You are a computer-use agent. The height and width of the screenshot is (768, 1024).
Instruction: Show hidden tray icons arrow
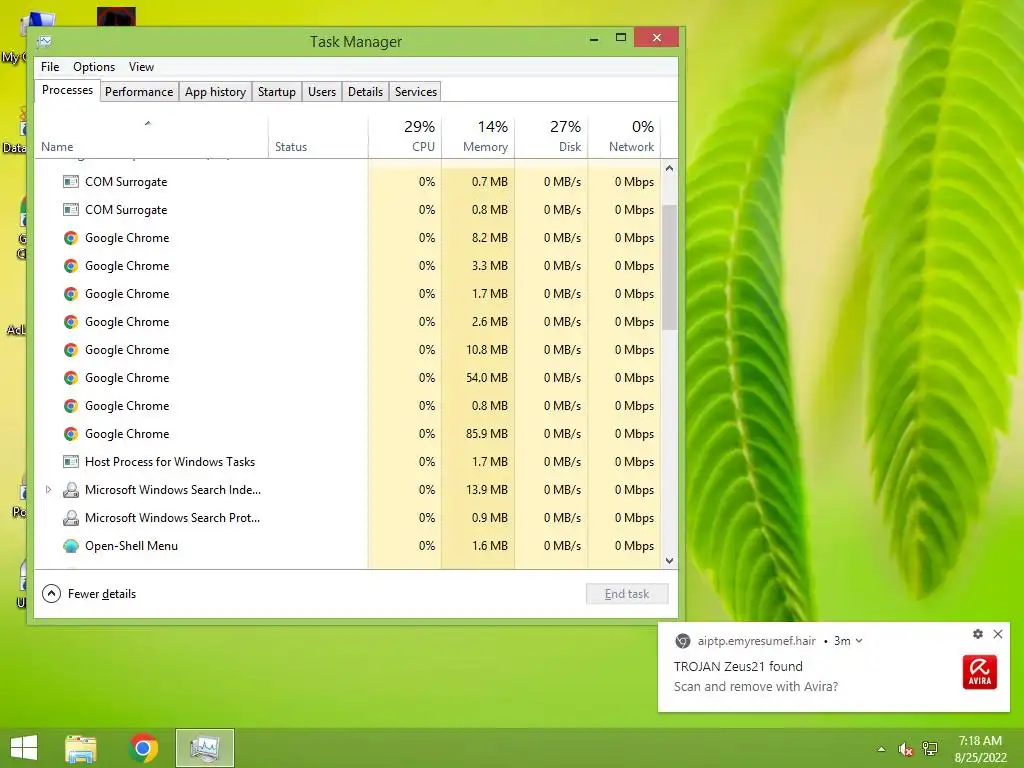click(882, 749)
